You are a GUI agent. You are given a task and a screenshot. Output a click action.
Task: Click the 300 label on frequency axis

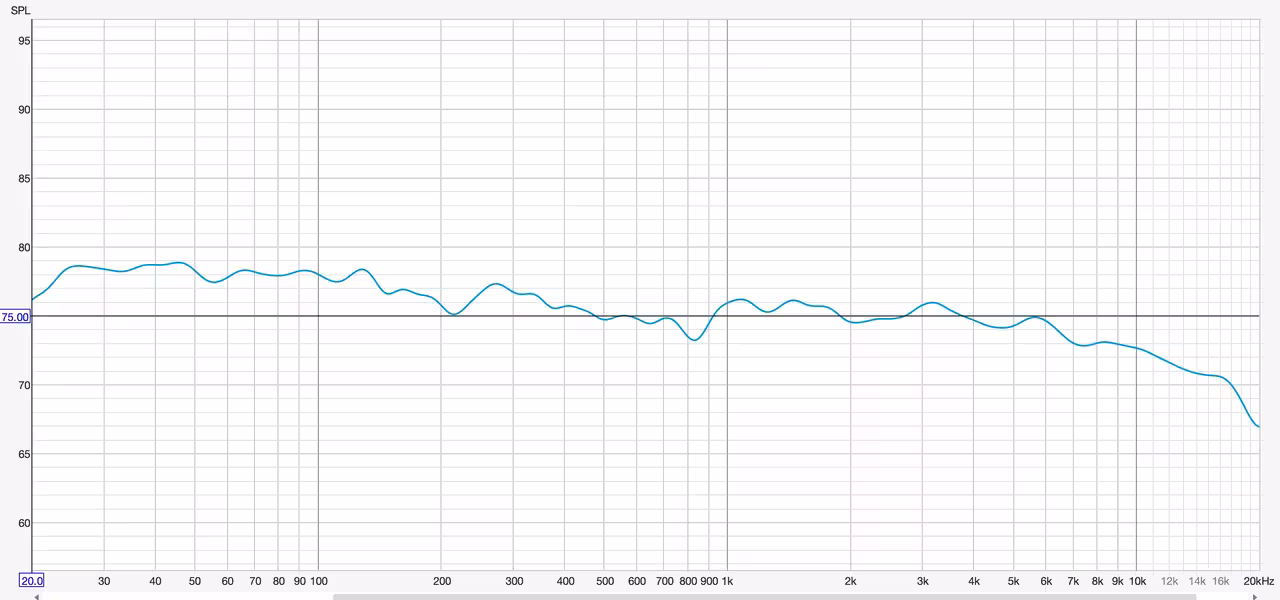tap(514, 581)
